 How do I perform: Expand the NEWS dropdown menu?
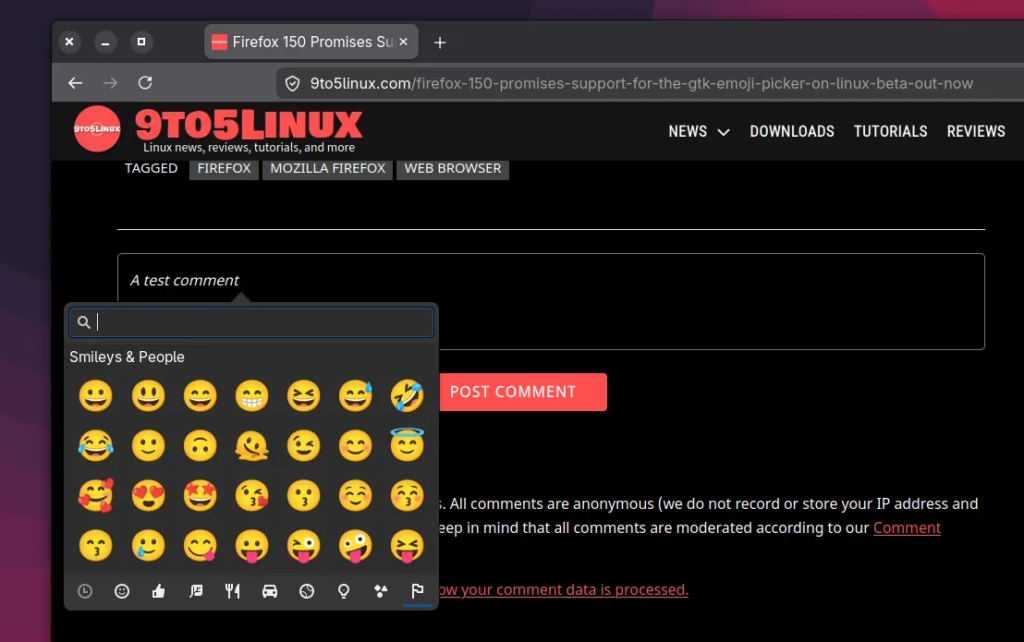[x=699, y=131]
